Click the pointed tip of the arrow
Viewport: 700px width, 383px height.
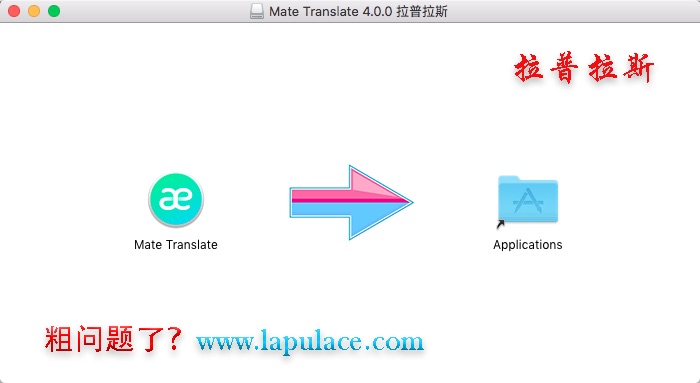tap(406, 202)
